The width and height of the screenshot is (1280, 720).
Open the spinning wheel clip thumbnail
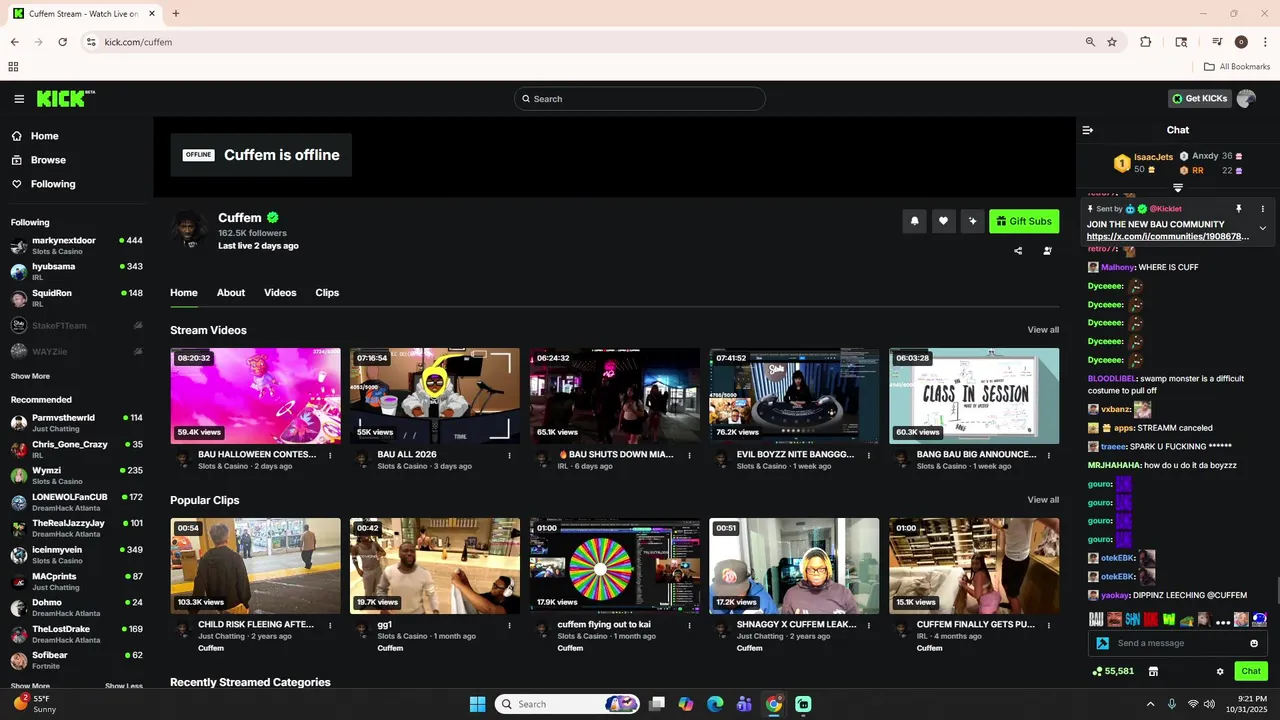coord(615,566)
